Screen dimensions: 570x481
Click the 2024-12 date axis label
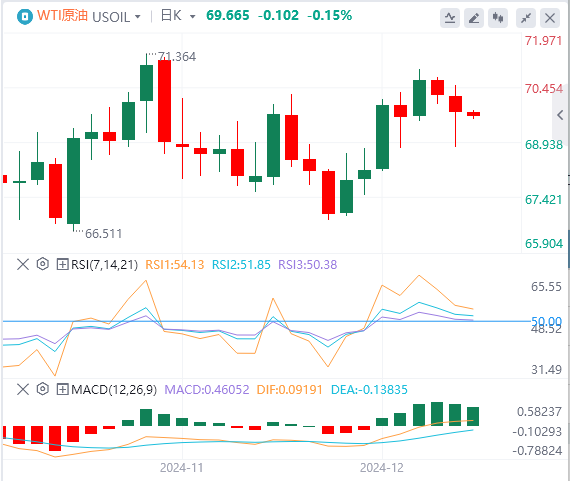(x=382, y=468)
